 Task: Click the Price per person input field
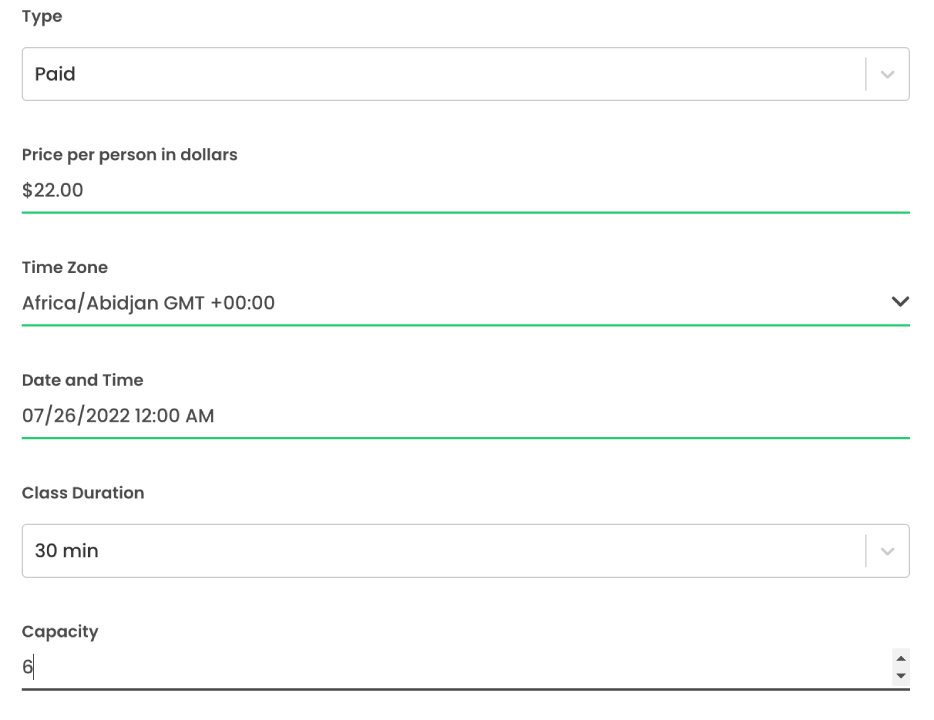click(x=465, y=190)
